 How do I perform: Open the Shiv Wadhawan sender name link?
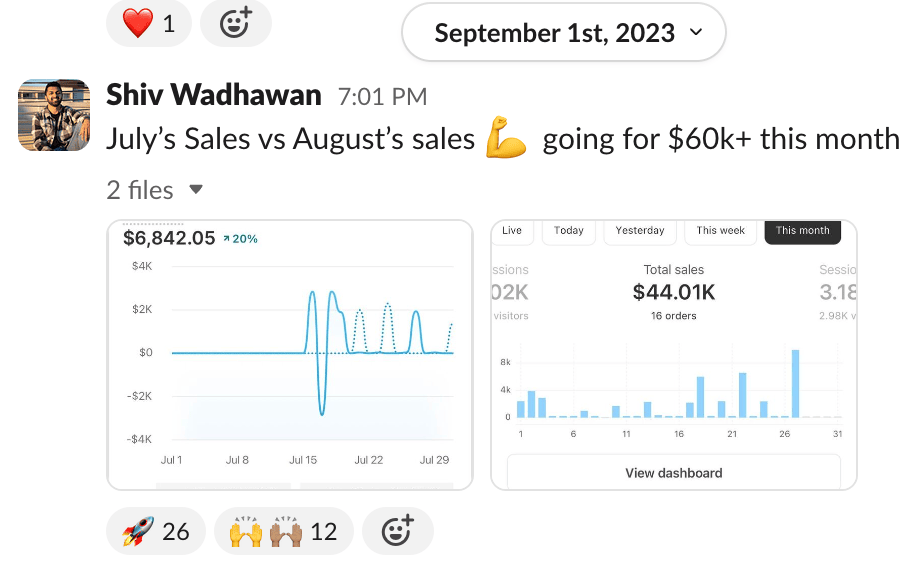(214, 95)
